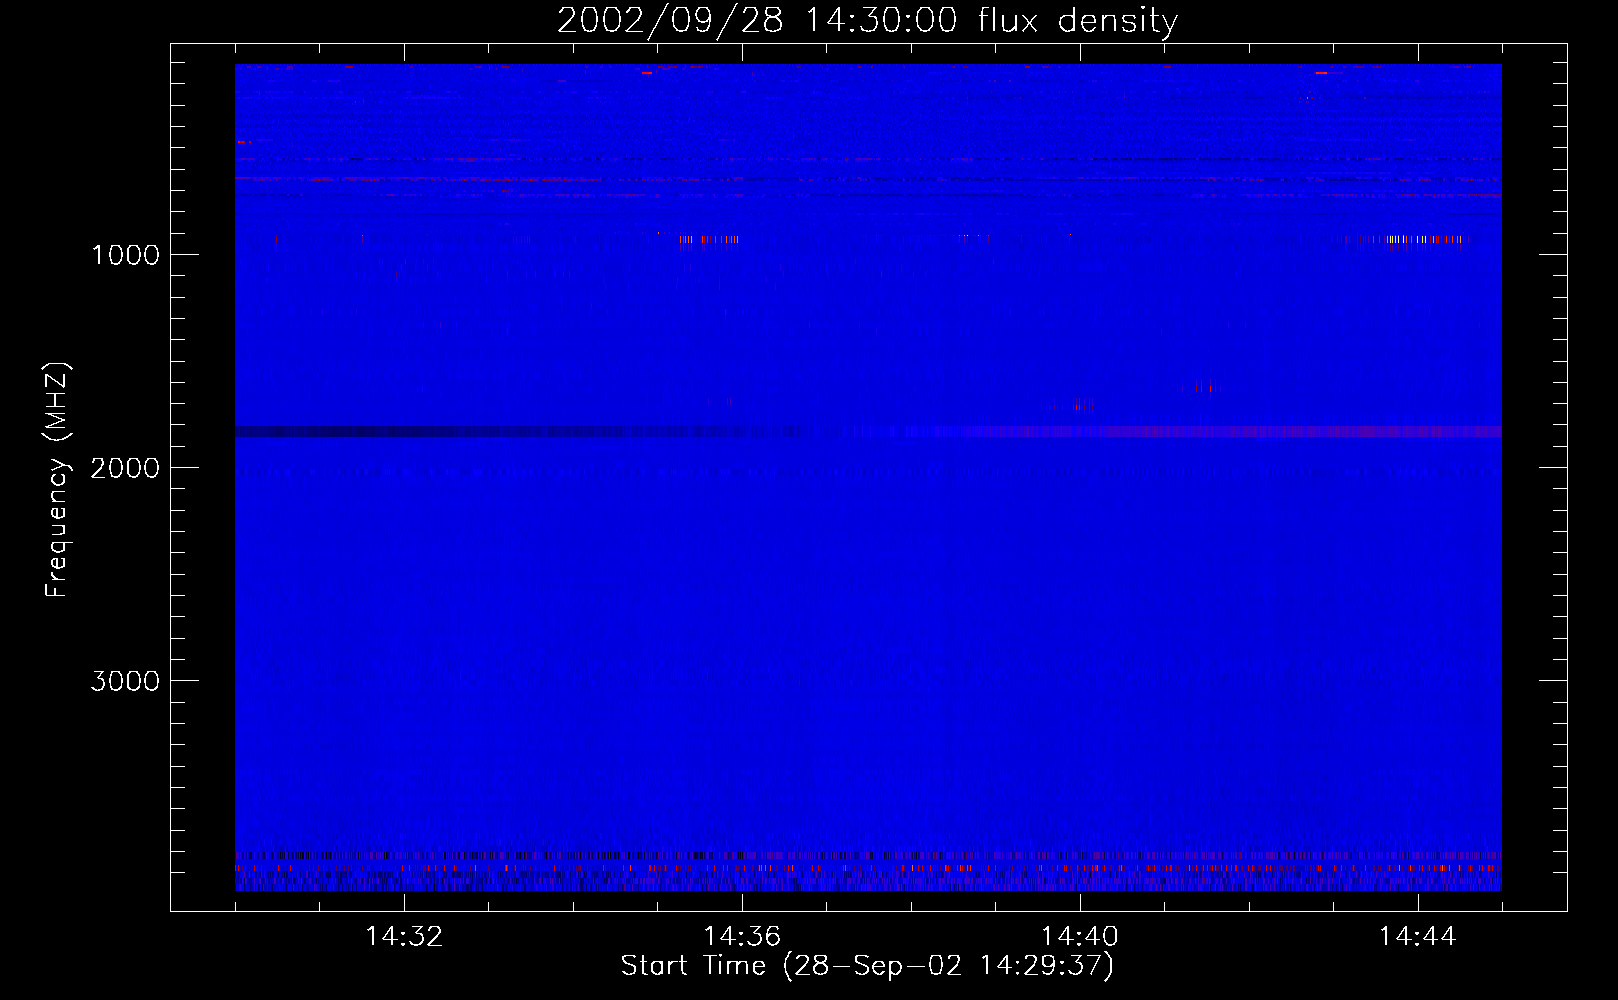
Task: Click the 2000 frequency tick label
Action: click(x=125, y=468)
